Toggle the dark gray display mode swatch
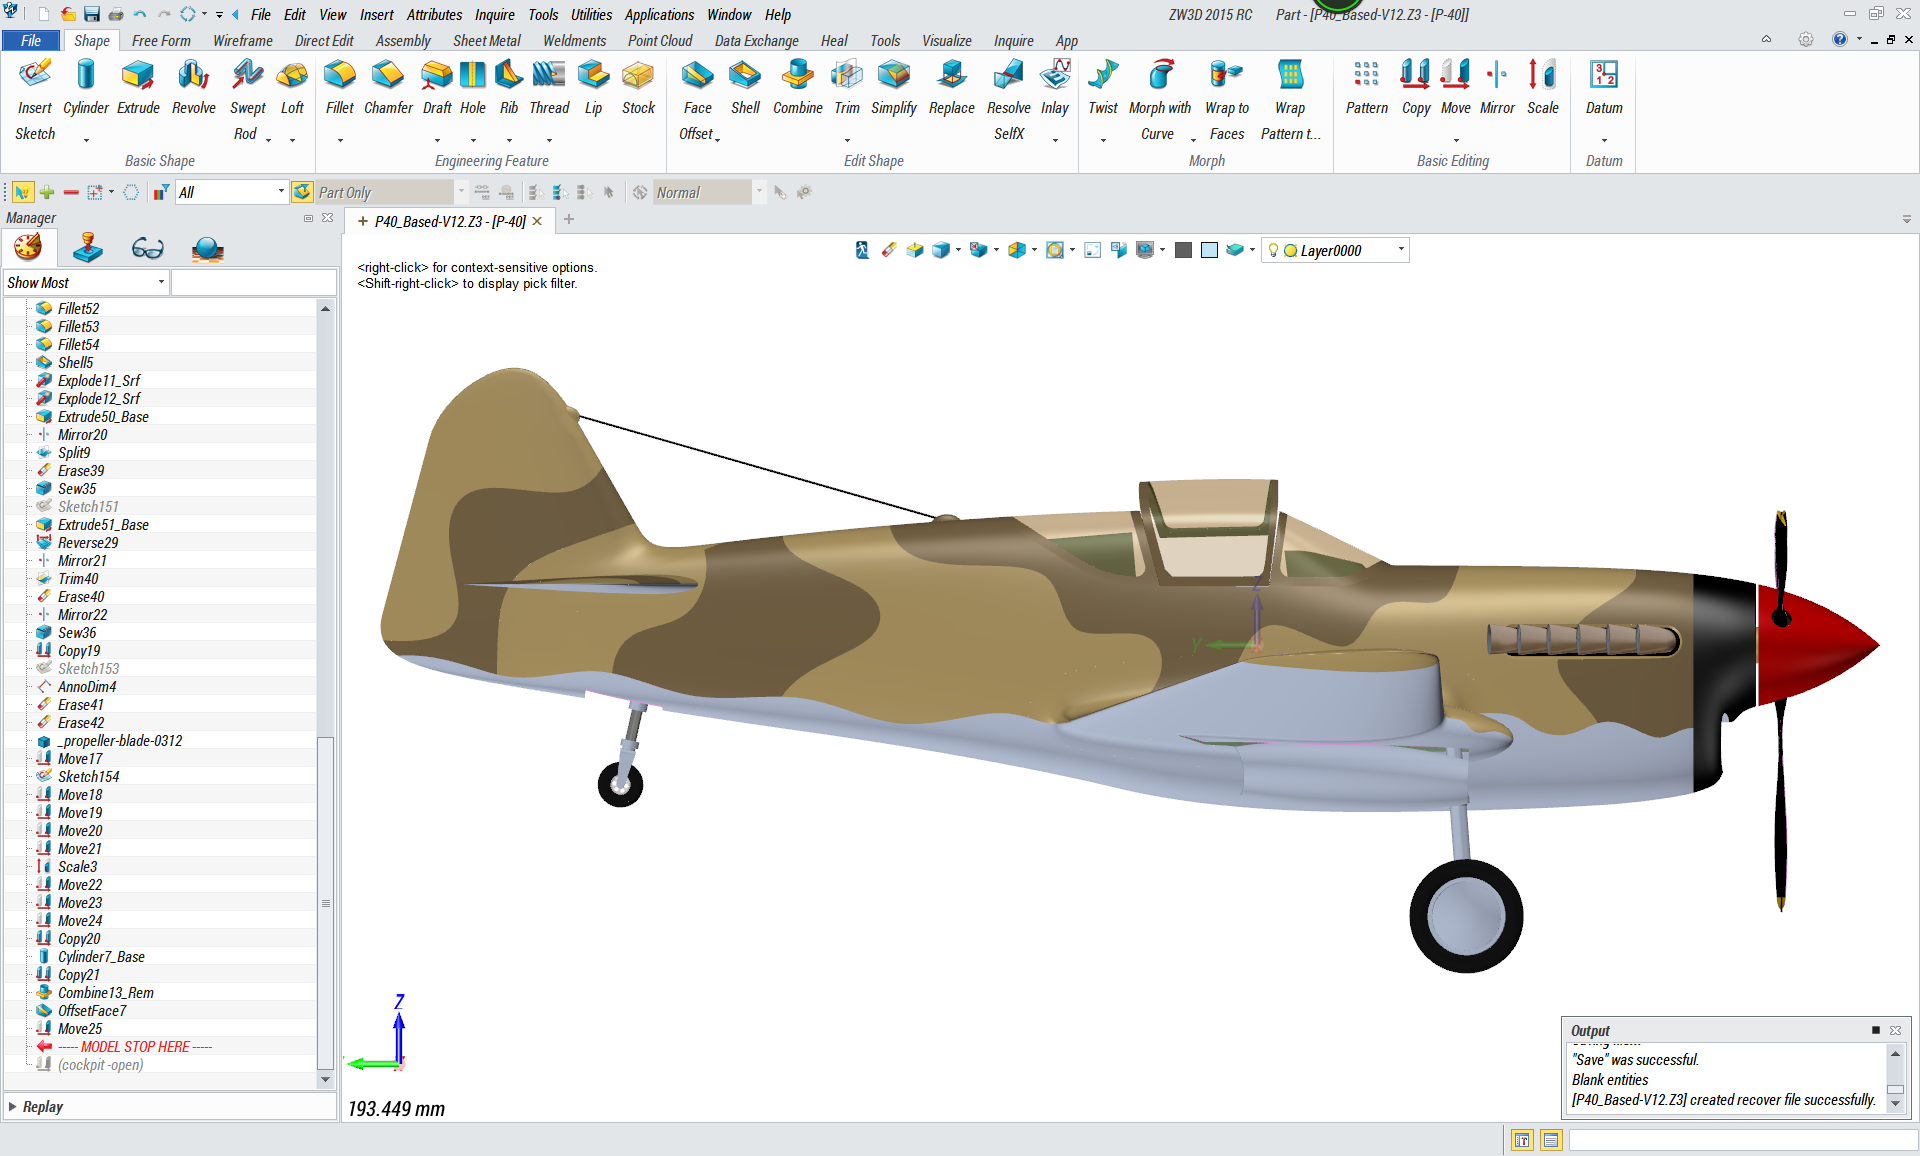1920x1156 pixels. pyautogui.click(x=1183, y=250)
